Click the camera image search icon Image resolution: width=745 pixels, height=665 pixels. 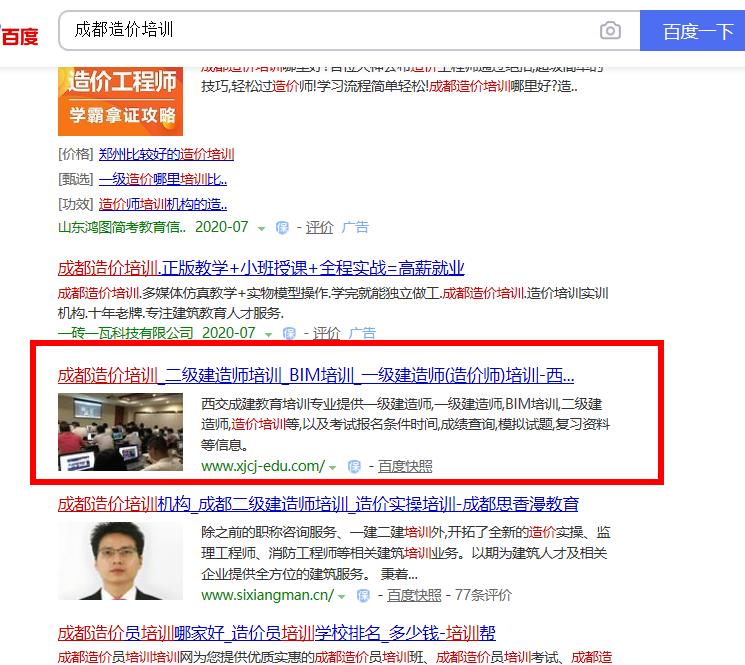coord(610,31)
